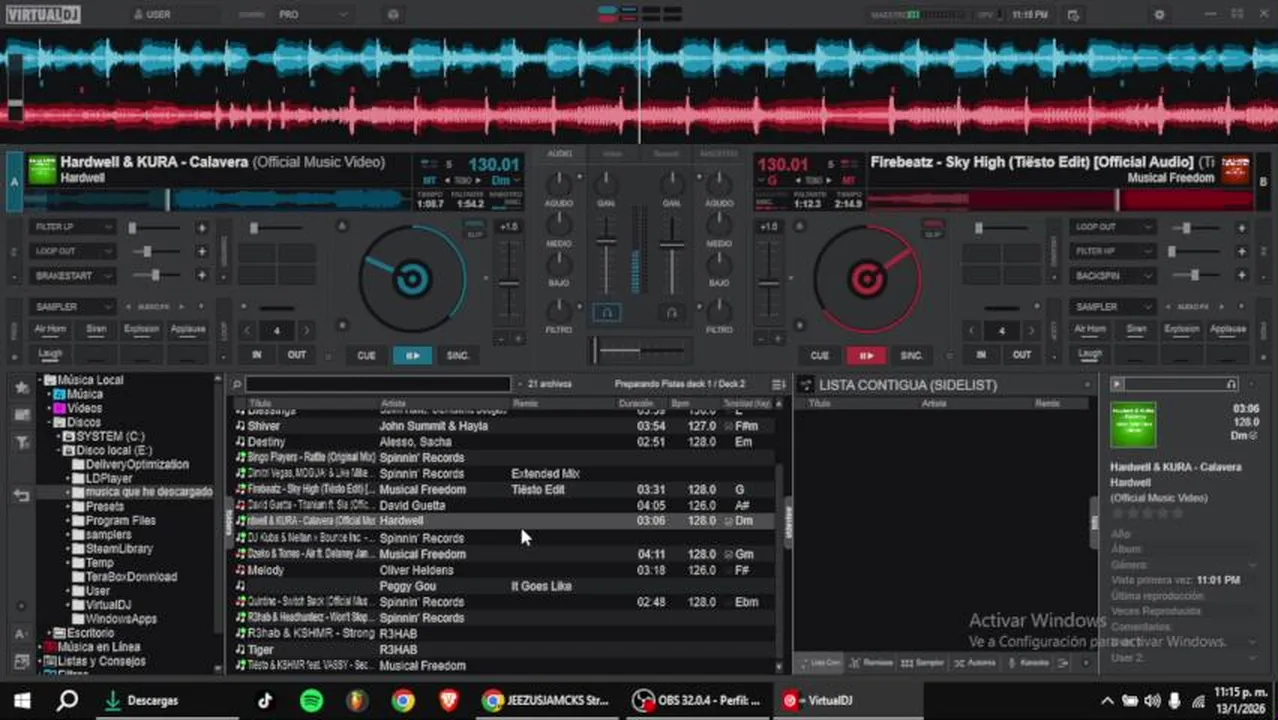Open VirtualDJ settings gear icon
The width and height of the screenshot is (1278, 720).
coord(1159,15)
